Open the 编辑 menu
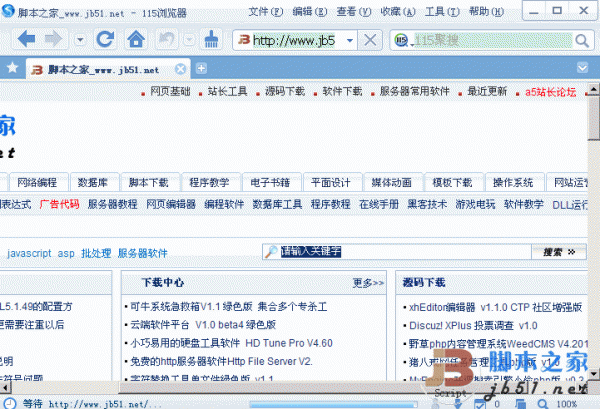 click(x=310, y=11)
